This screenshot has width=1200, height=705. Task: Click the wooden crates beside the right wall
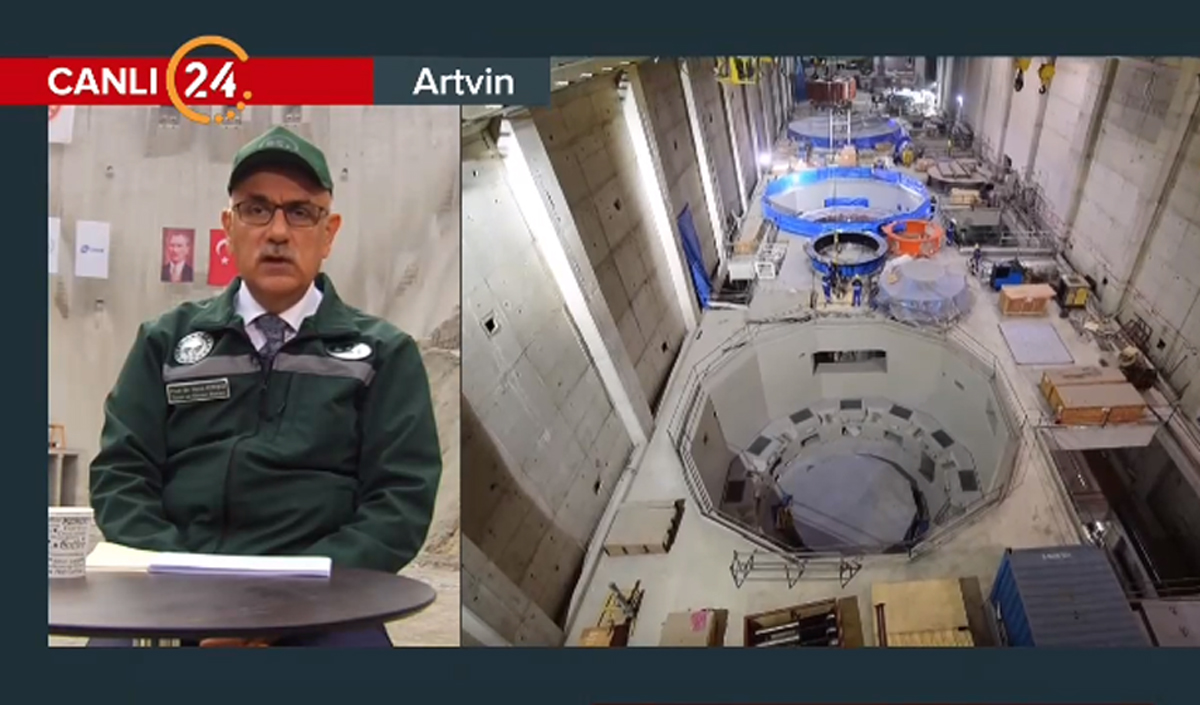pos(1092,395)
